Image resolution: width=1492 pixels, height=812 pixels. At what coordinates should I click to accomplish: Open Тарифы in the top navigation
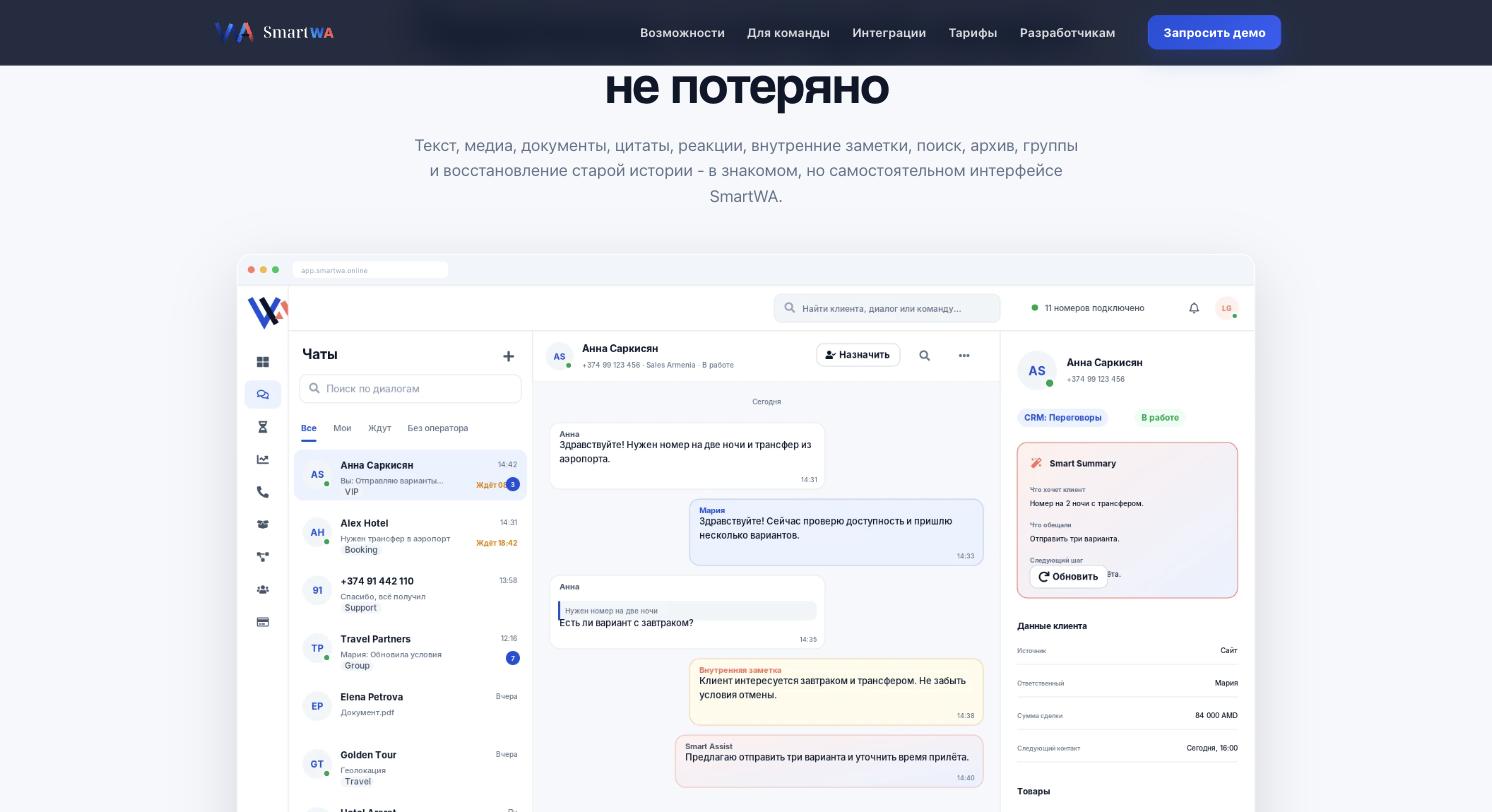[x=973, y=33]
